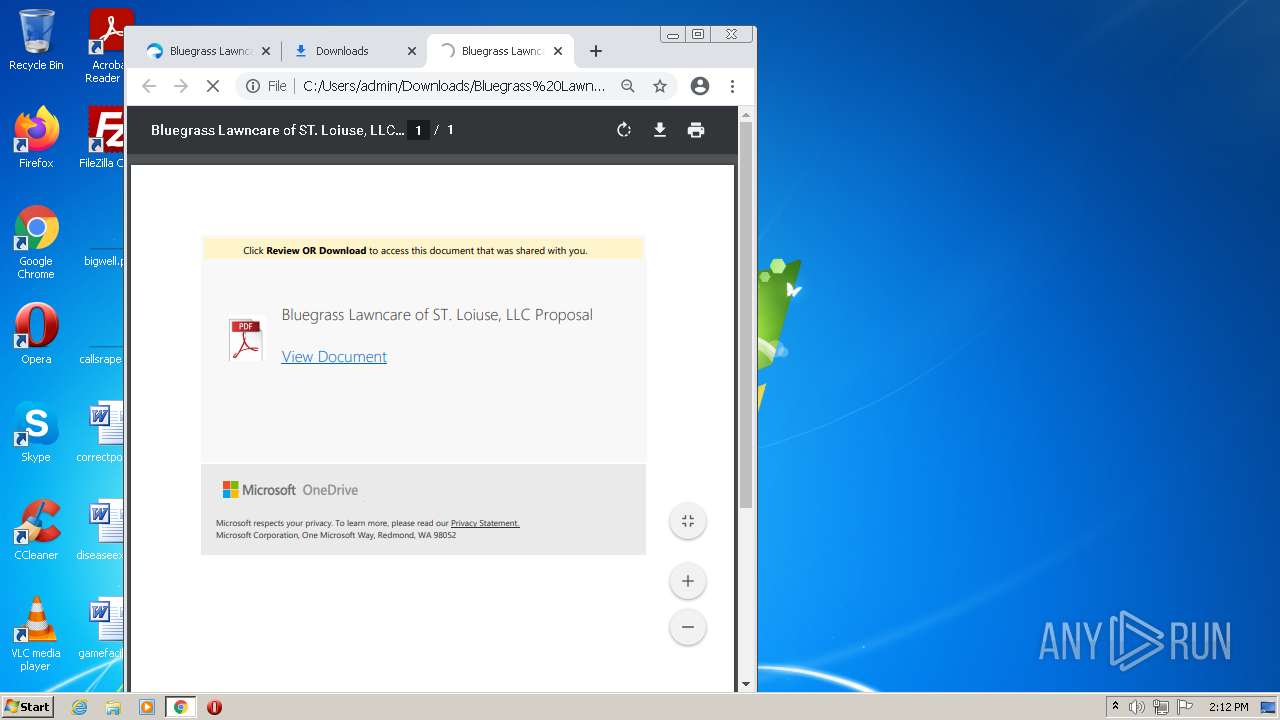Click the PDF file icon in document
The width and height of the screenshot is (1280, 720).
coord(245,339)
